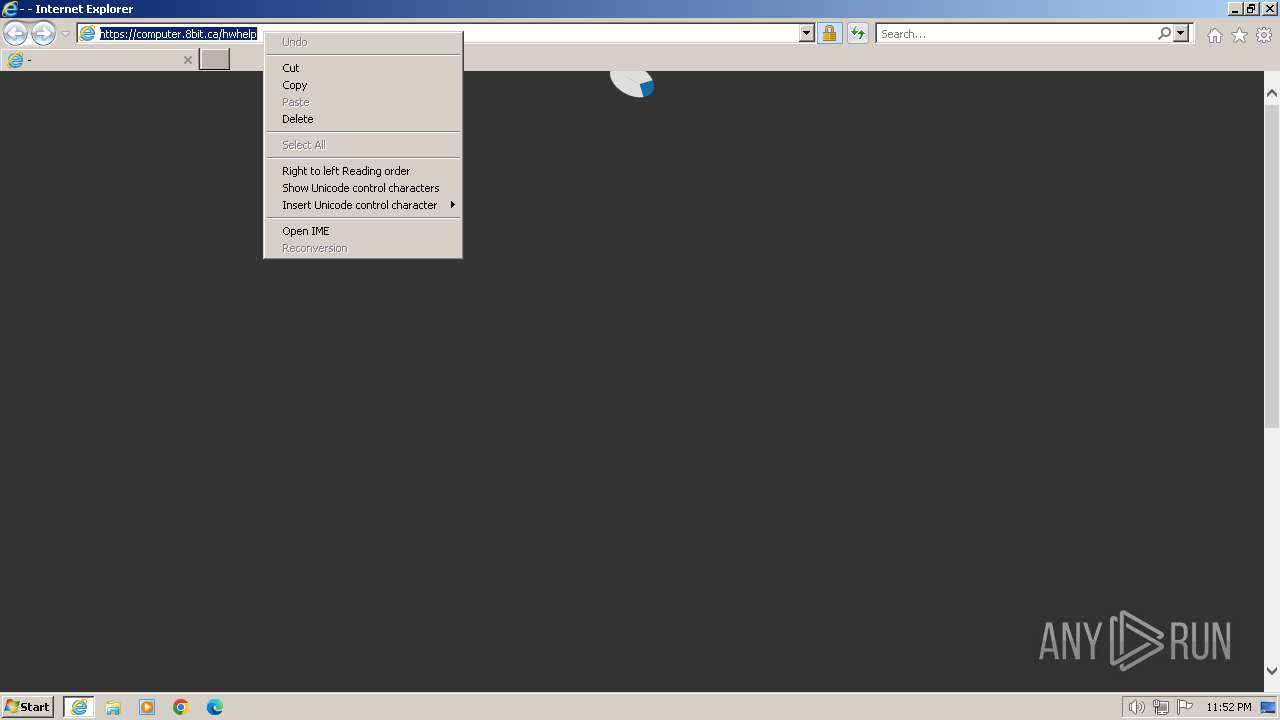Open the Favorites star icon
Screen dimensions: 1280x720
click(1239, 35)
